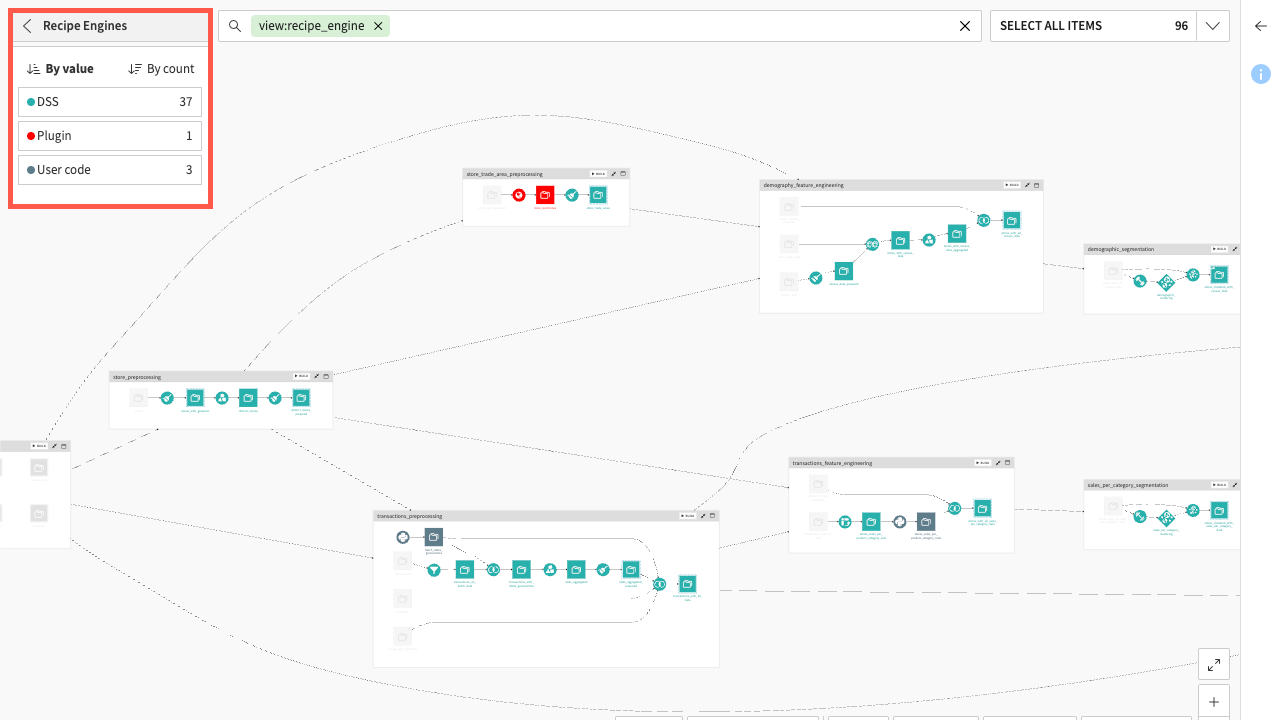Toggle fullscreen flow view
The height and width of the screenshot is (720, 1280).
tap(1213, 664)
